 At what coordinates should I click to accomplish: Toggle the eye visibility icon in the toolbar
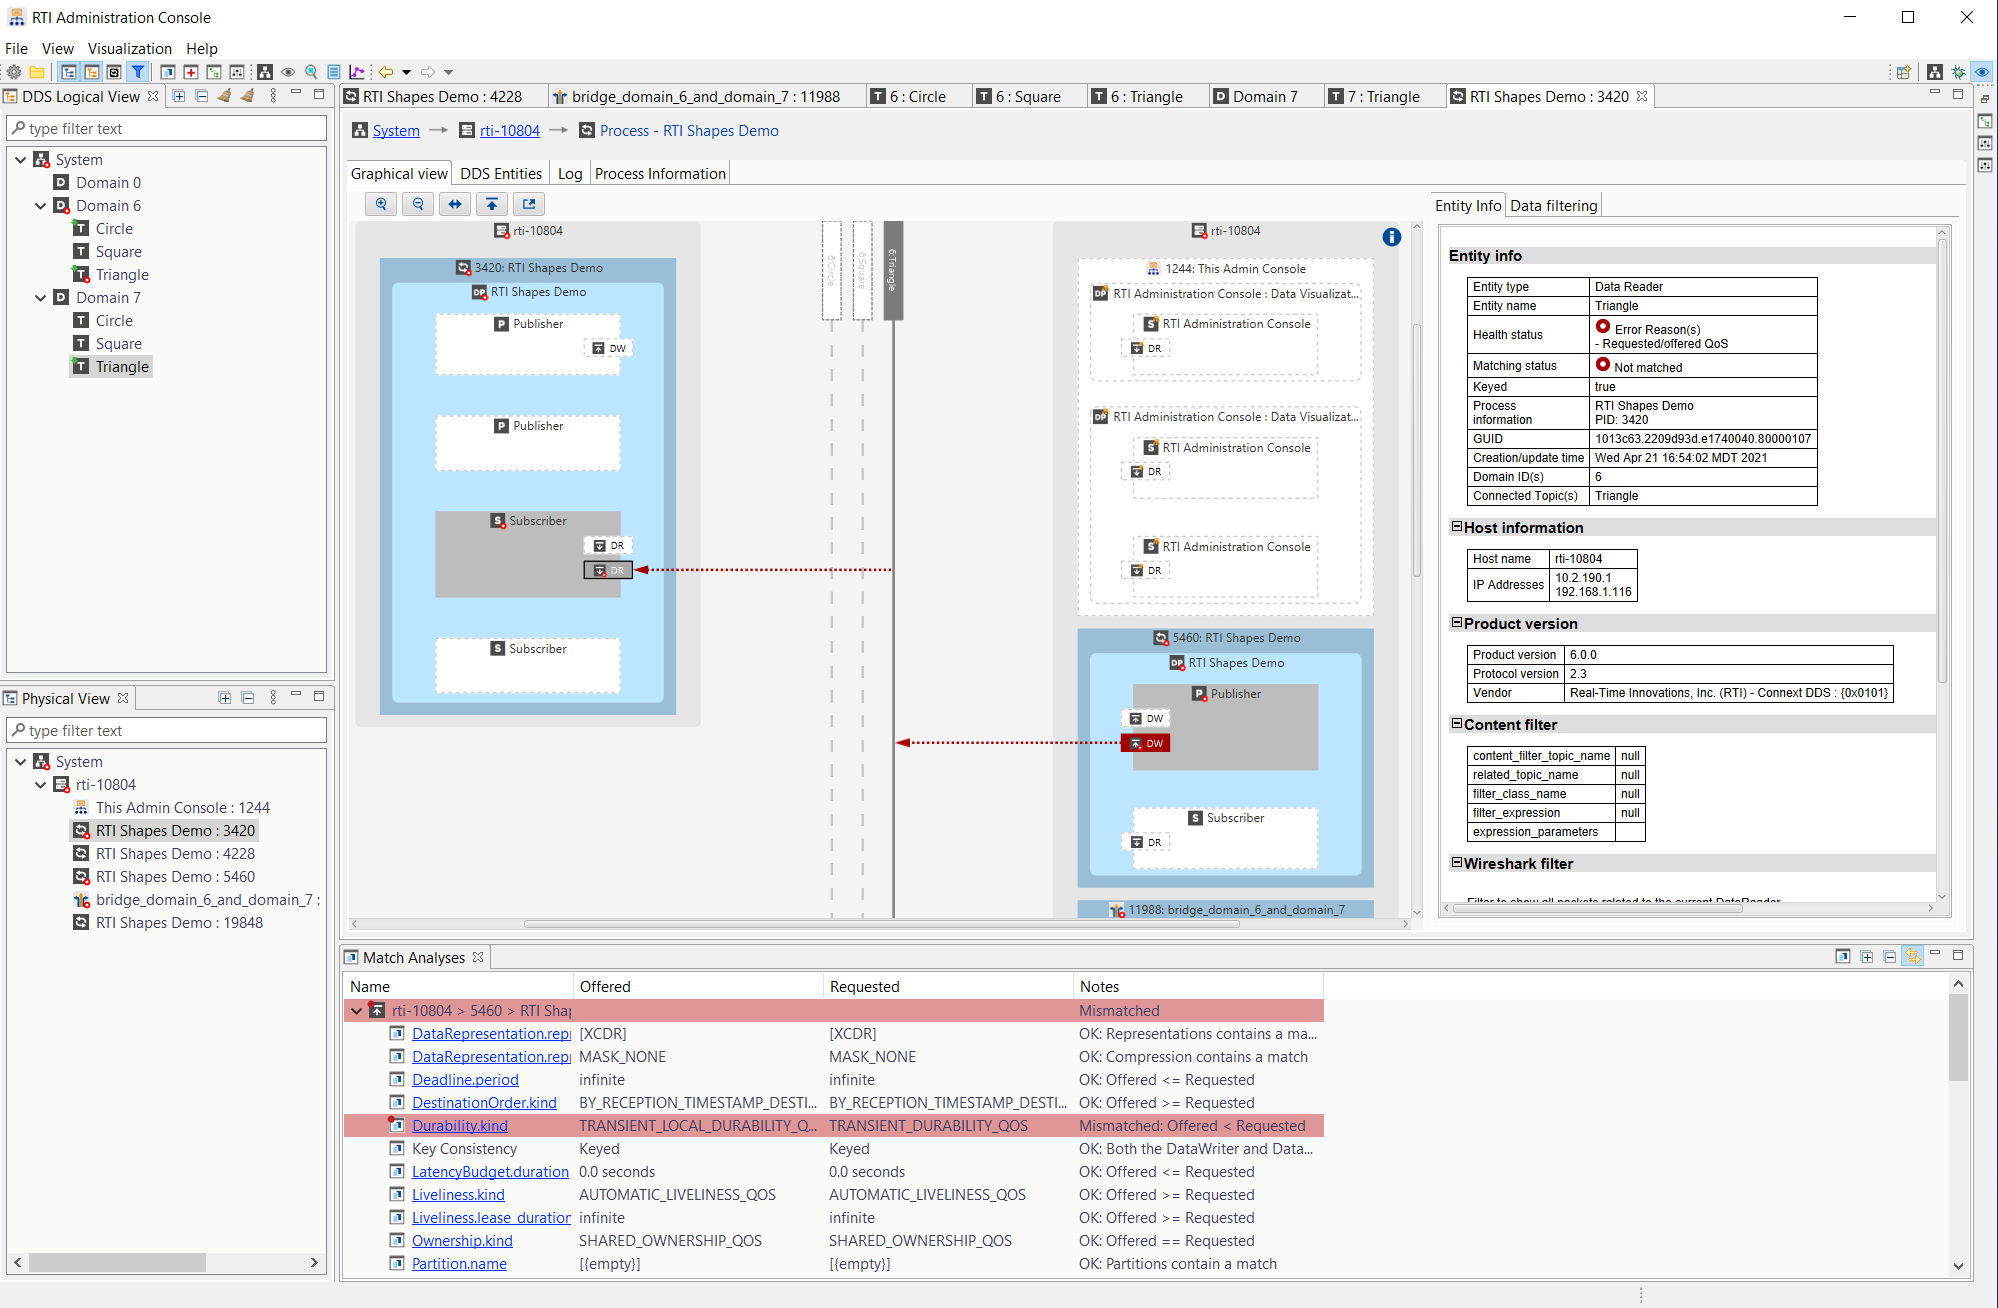[287, 72]
